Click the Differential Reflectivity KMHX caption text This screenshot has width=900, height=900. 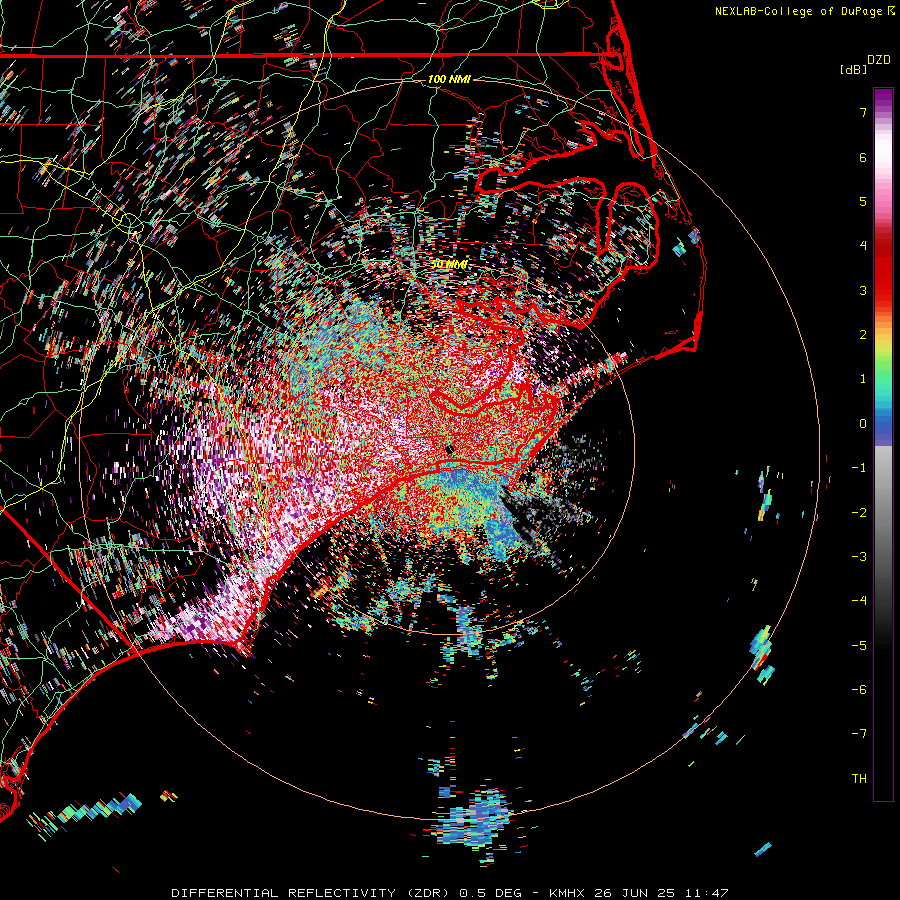(450, 893)
